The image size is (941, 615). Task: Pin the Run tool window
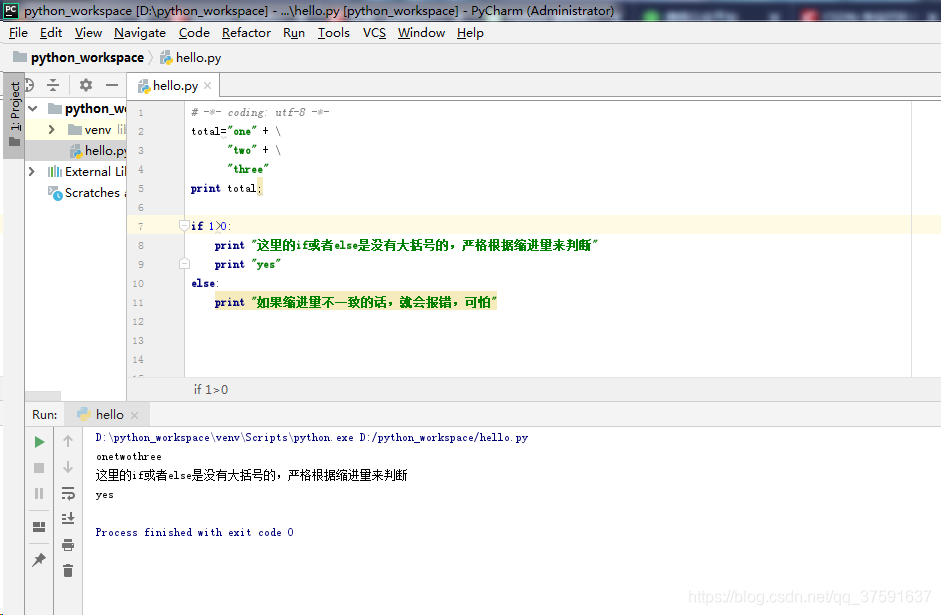[39, 558]
